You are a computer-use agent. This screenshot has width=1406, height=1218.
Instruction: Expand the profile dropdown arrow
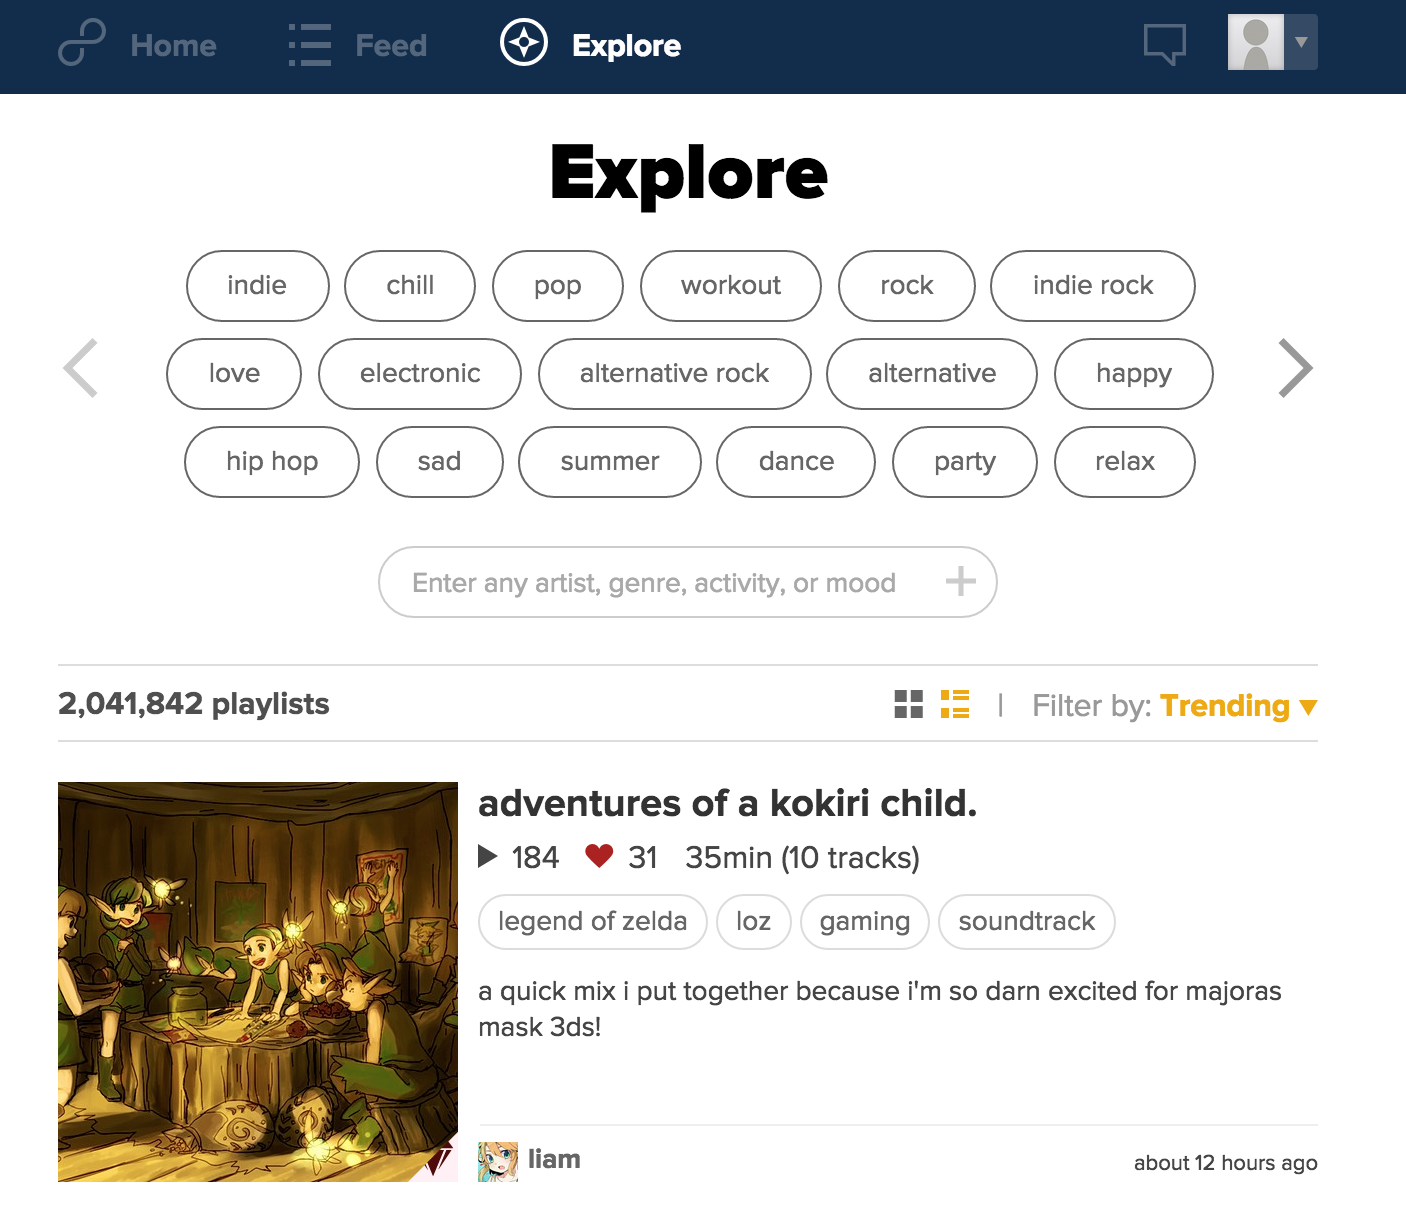tap(1301, 42)
